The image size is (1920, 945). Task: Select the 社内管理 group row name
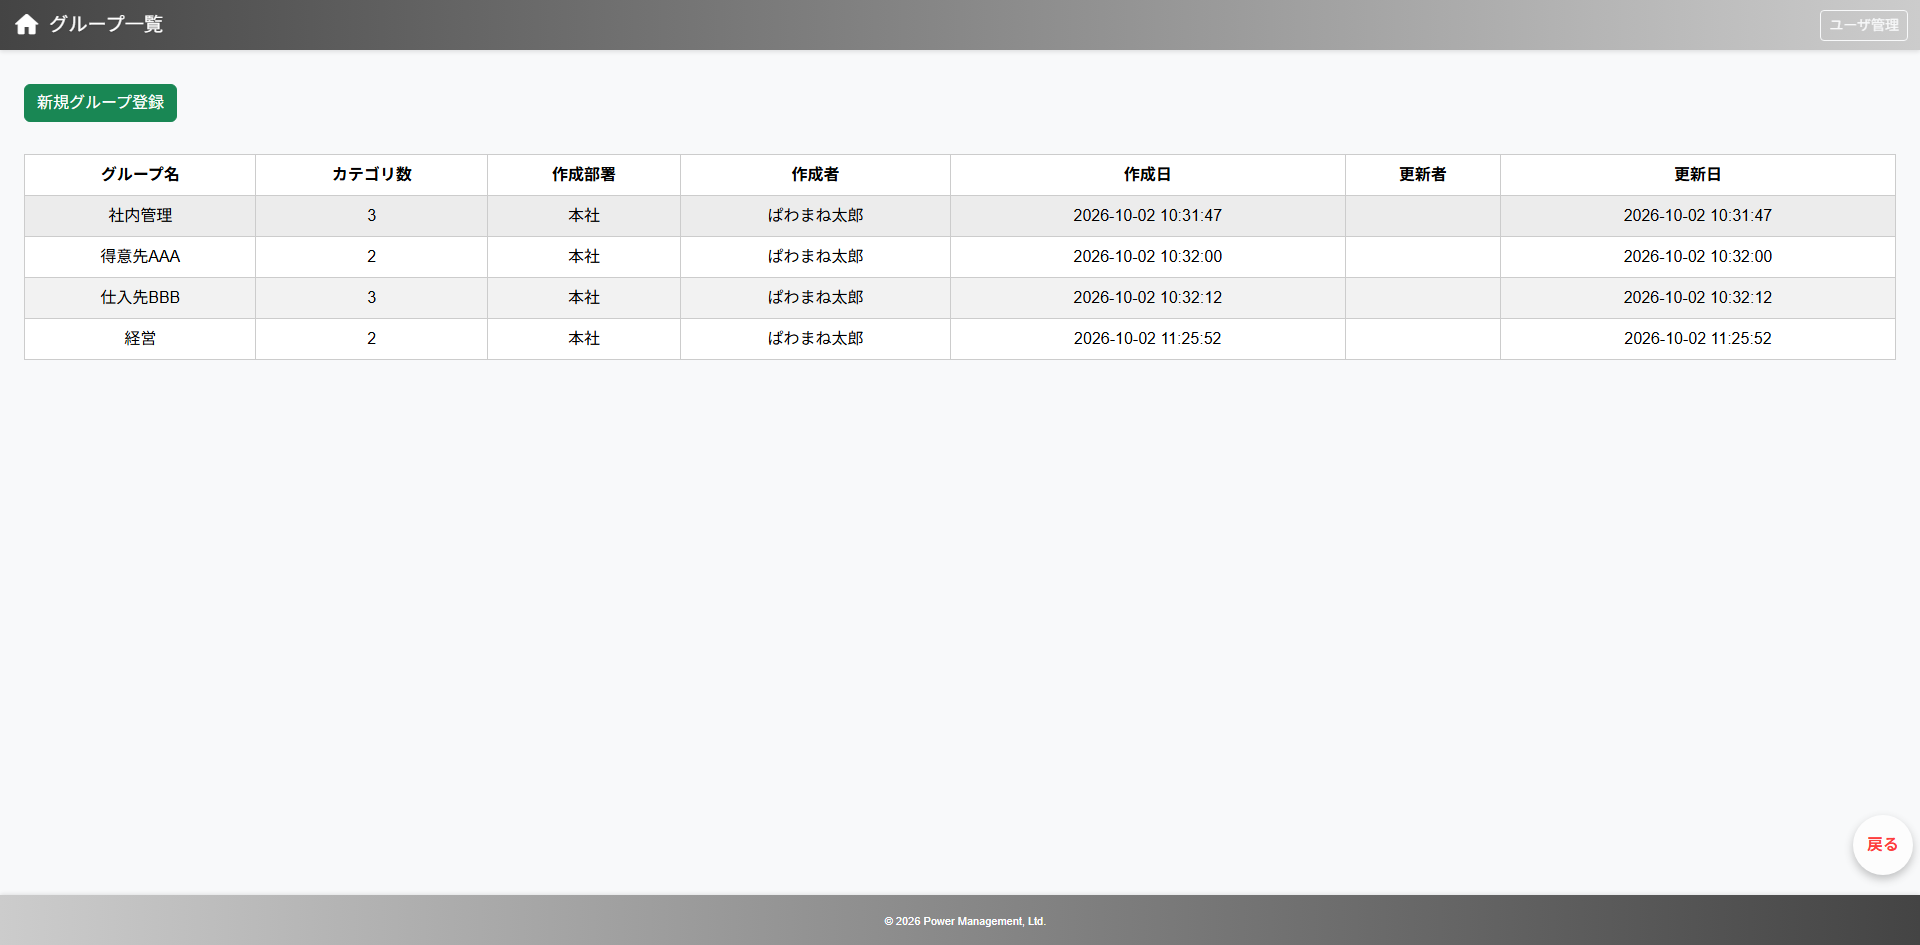pyautogui.click(x=140, y=216)
